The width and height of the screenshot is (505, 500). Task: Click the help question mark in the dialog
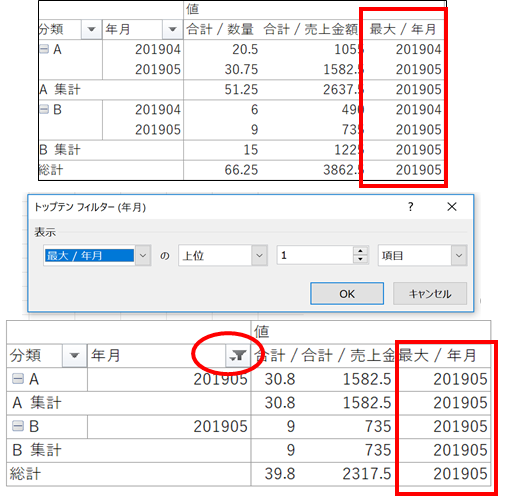411,207
